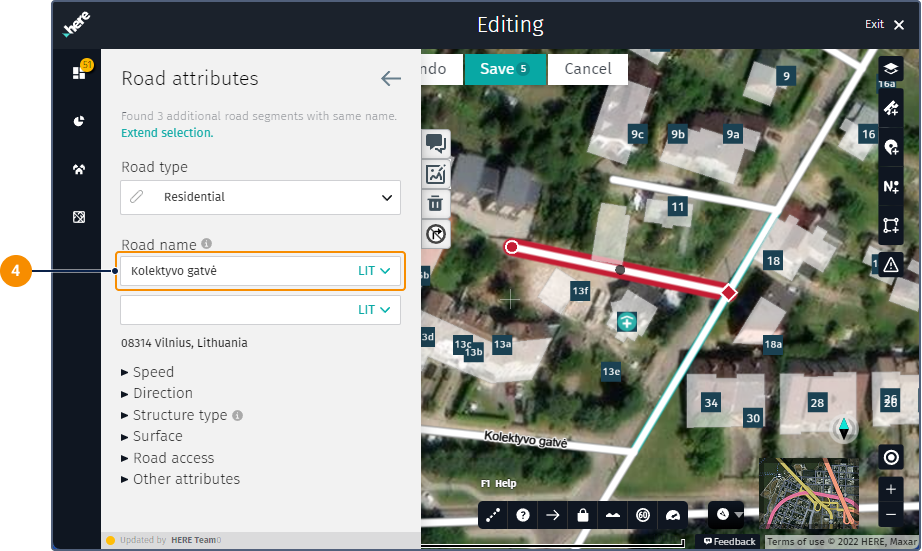The width and height of the screenshot is (922, 551).
Task: Click the speedometer gauge icon
Action: (673, 515)
